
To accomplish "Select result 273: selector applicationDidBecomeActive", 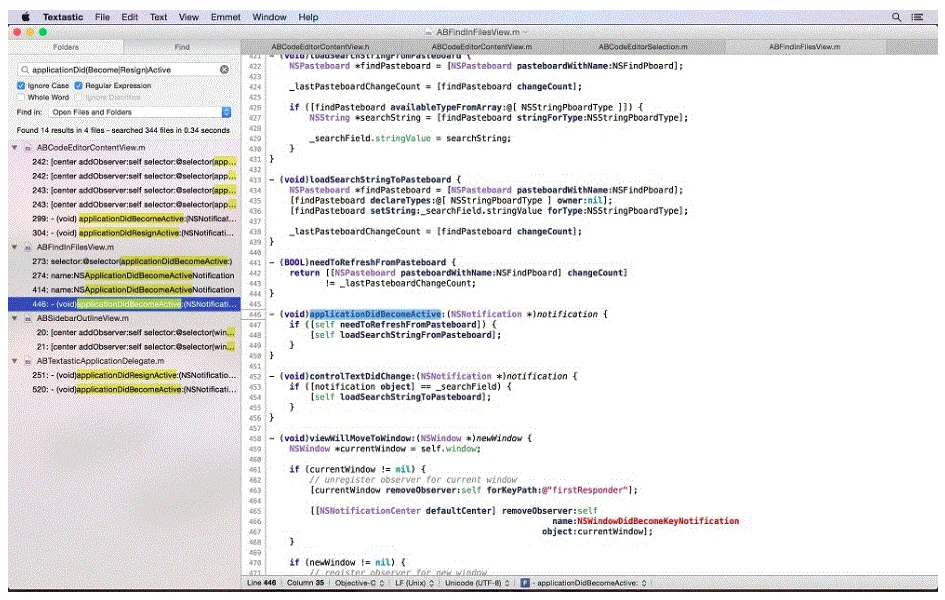I will [x=124, y=261].
